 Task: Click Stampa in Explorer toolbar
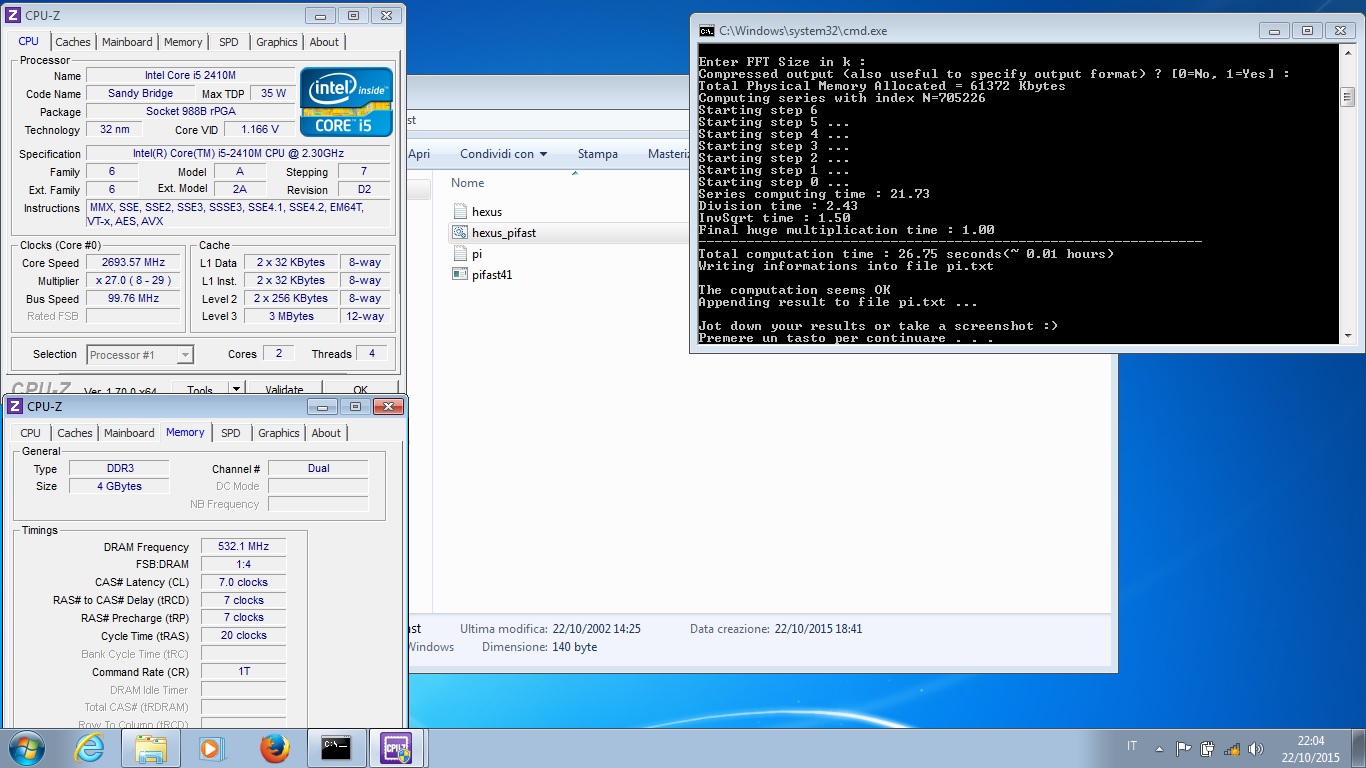click(598, 154)
